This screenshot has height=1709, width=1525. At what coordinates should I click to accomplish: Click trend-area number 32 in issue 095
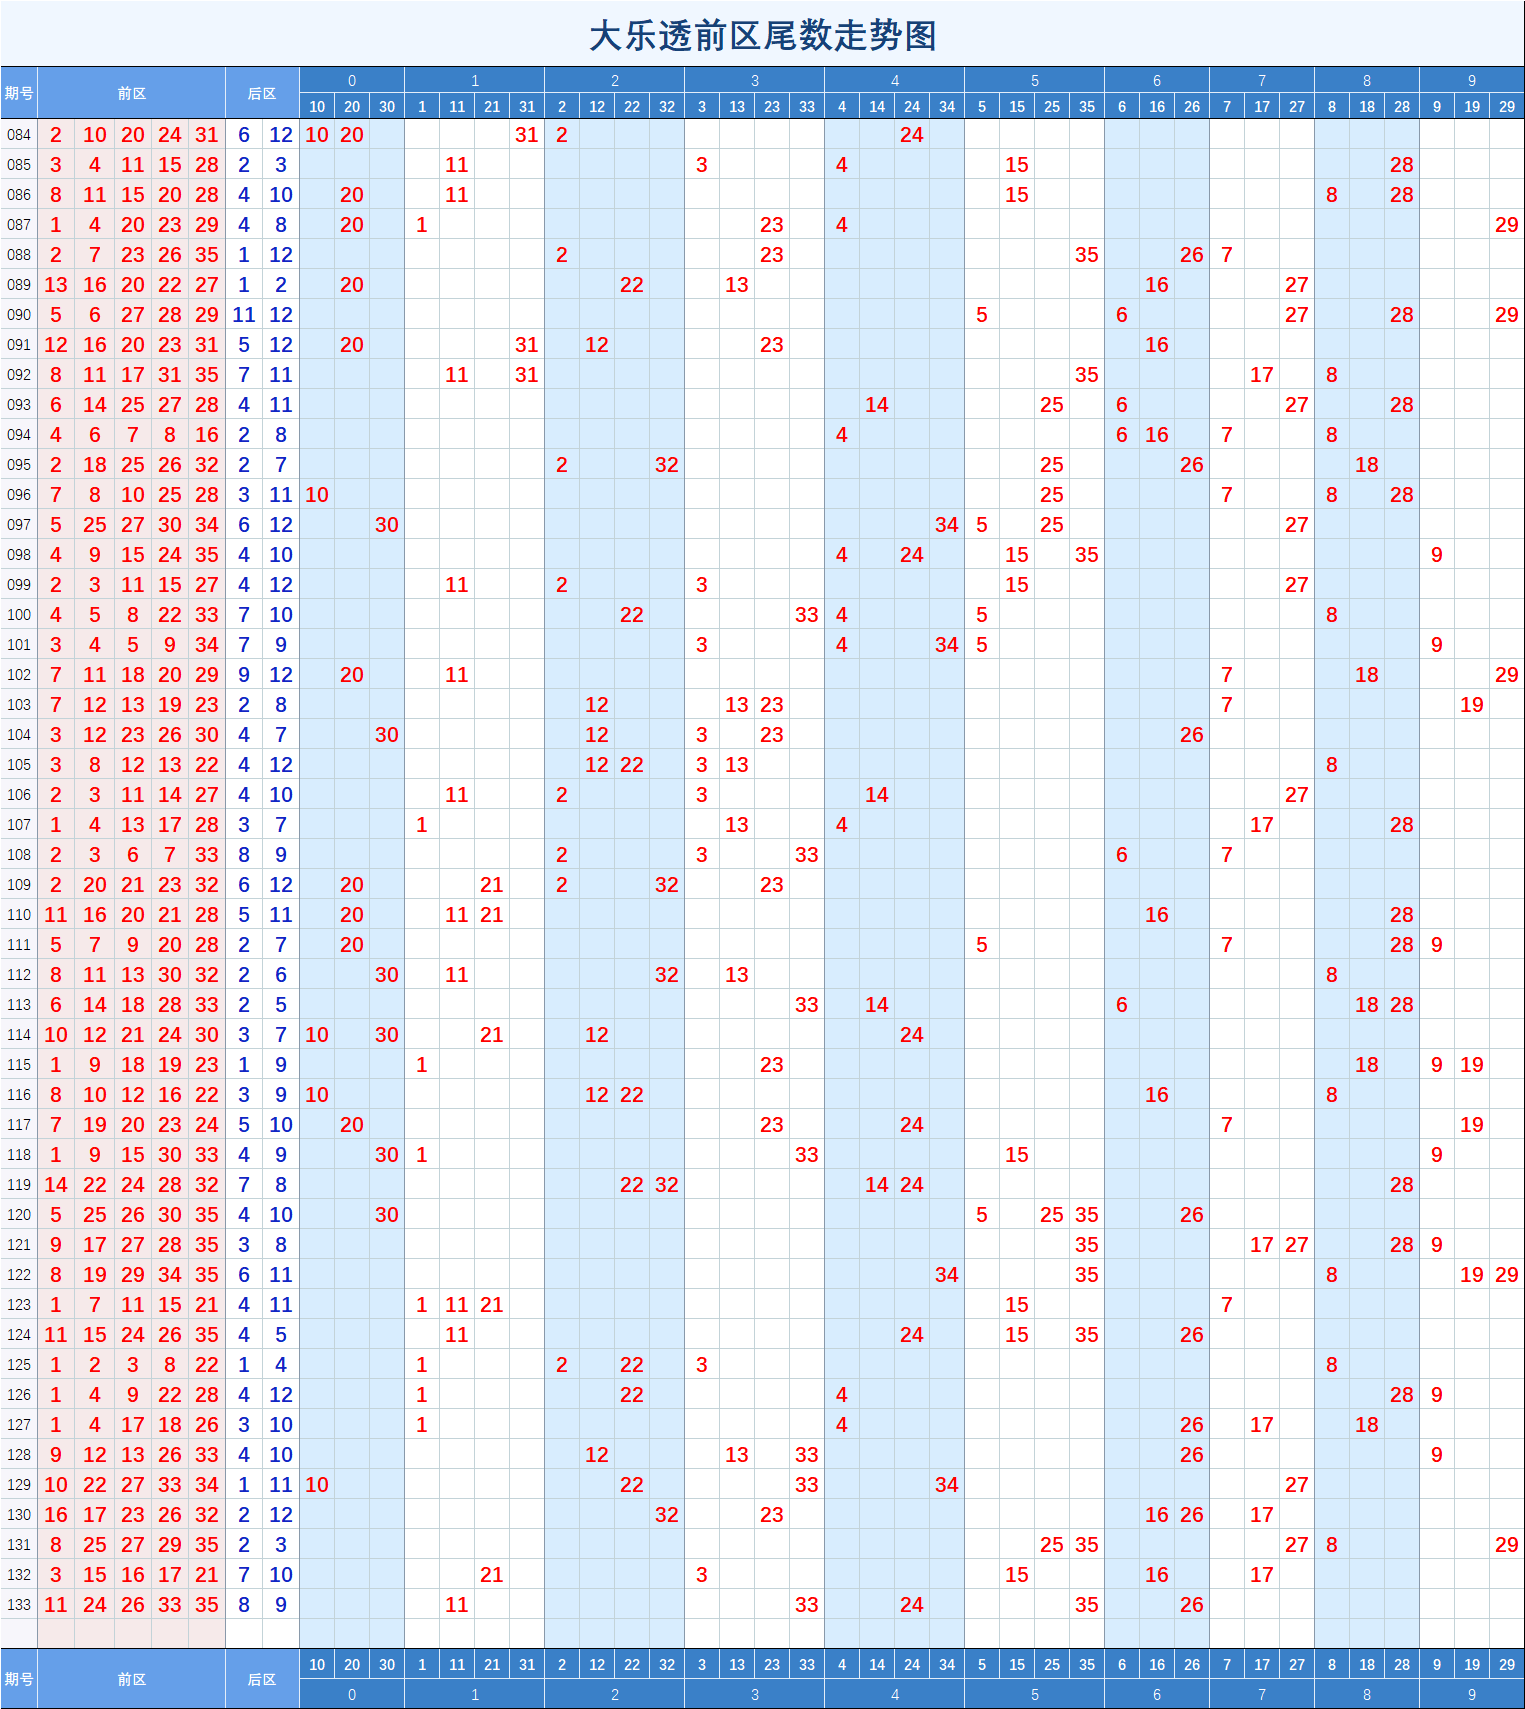(x=667, y=465)
